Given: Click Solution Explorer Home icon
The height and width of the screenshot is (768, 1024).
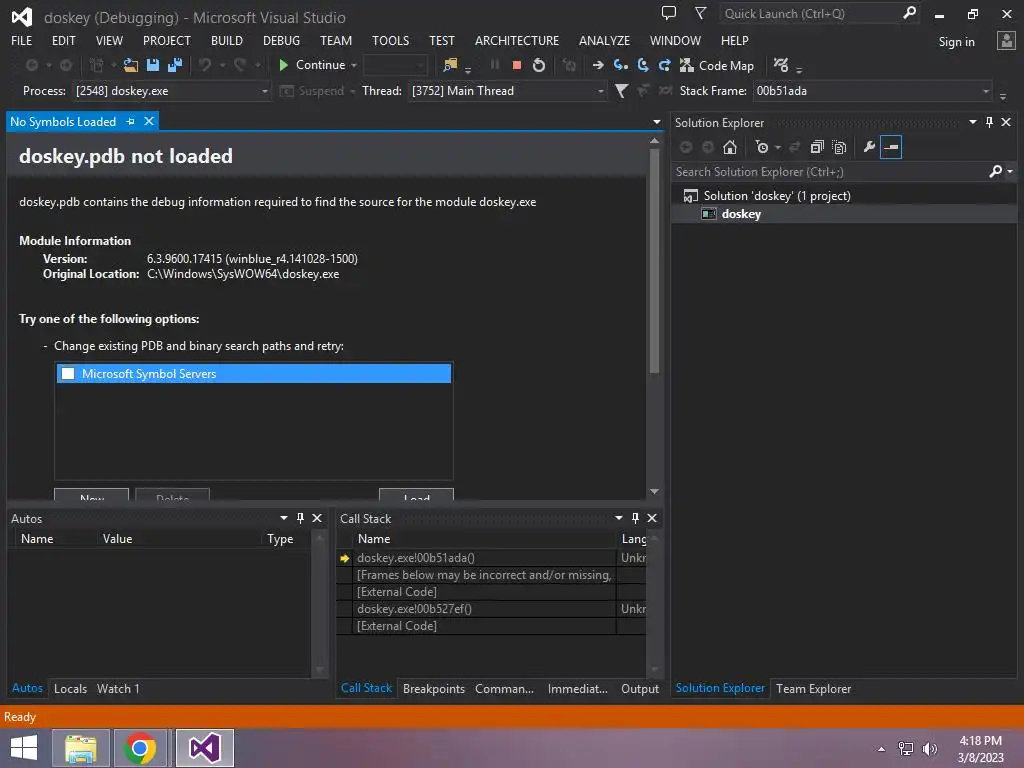Looking at the screenshot, I should 729,148.
